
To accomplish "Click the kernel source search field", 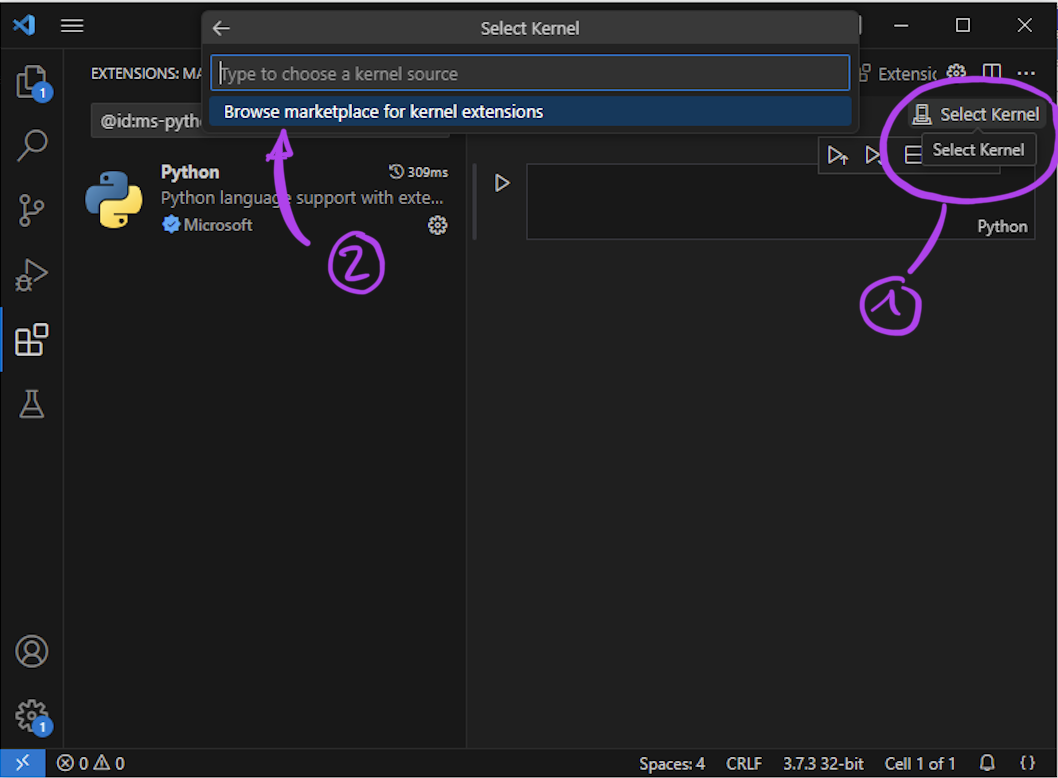I will click(530, 74).
